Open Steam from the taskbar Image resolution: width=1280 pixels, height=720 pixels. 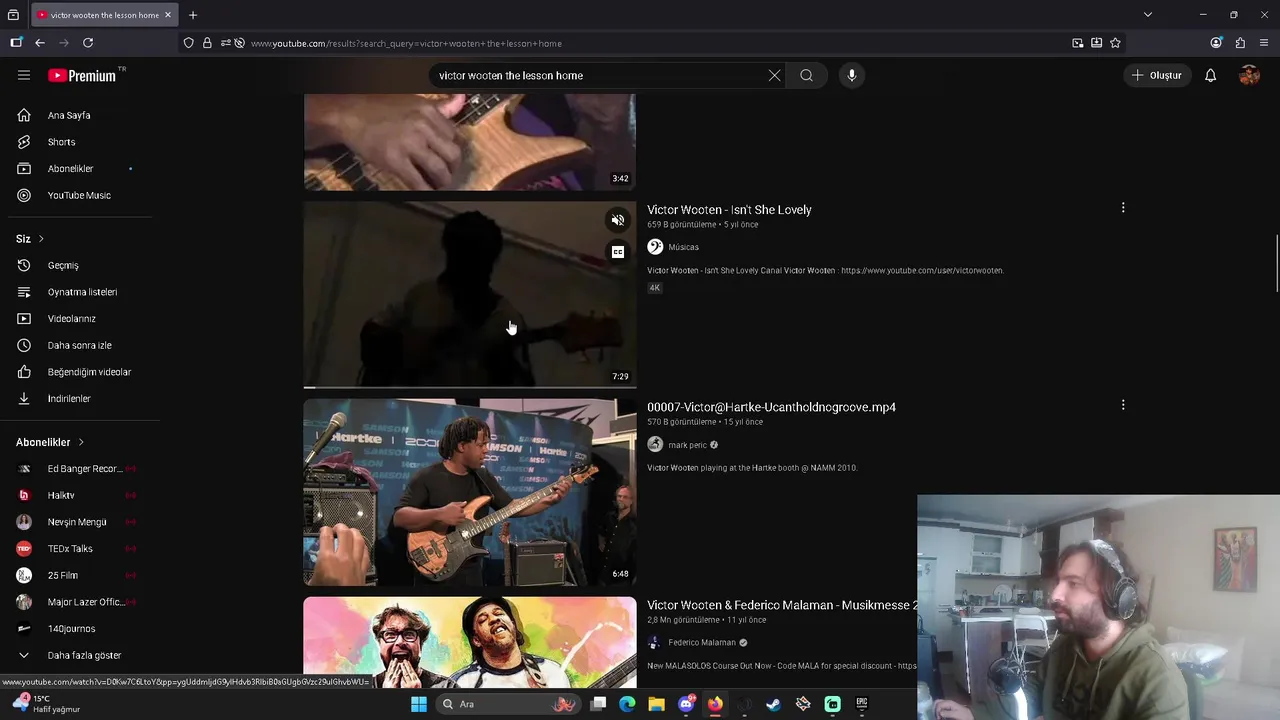point(773,704)
